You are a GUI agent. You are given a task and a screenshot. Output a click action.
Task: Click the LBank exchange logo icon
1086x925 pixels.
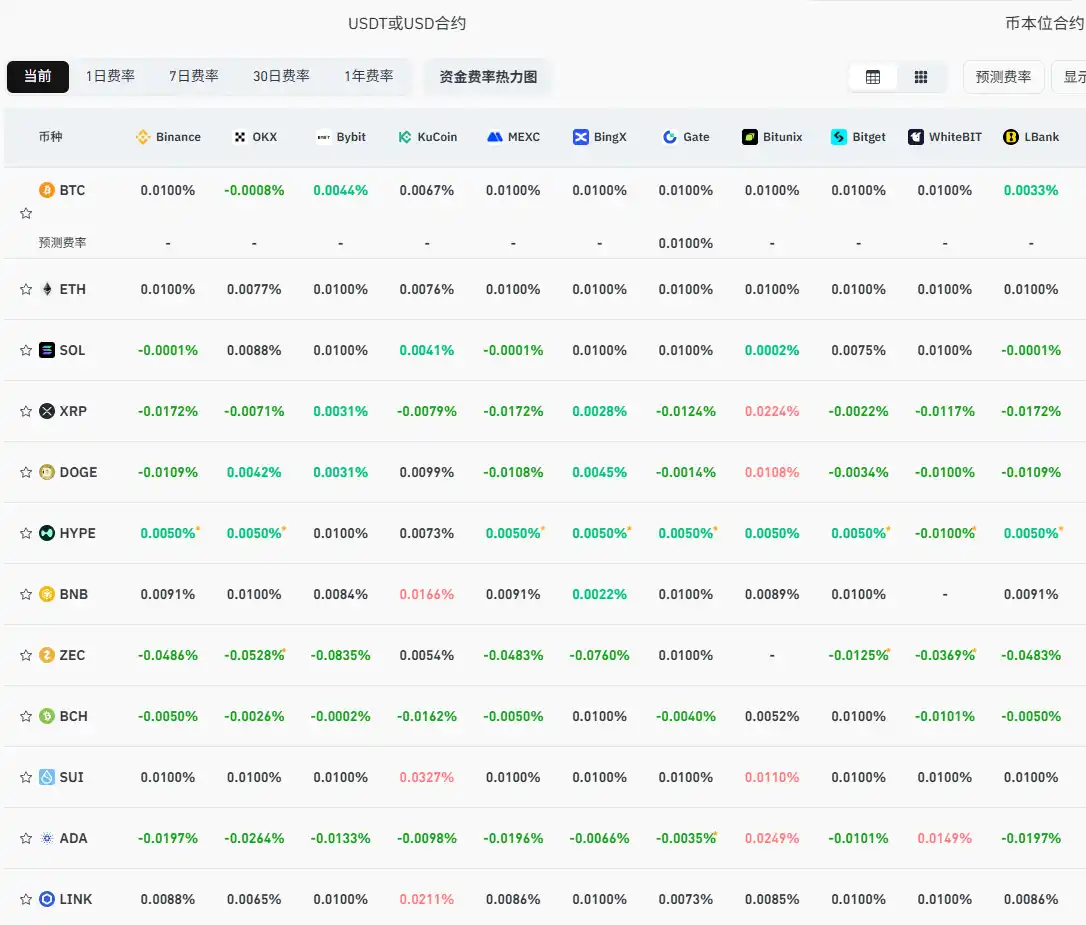[x=1011, y=137]
